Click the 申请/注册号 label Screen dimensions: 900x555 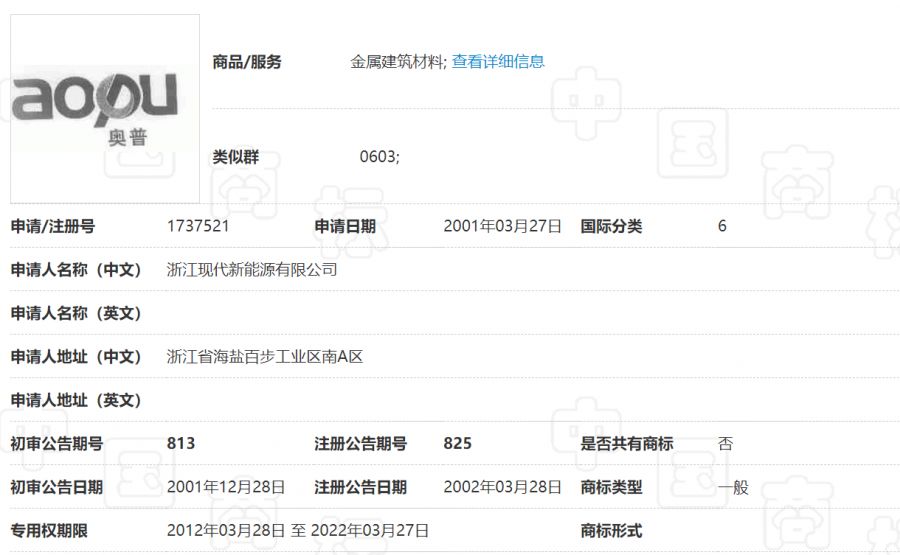(x=53, y=226)
